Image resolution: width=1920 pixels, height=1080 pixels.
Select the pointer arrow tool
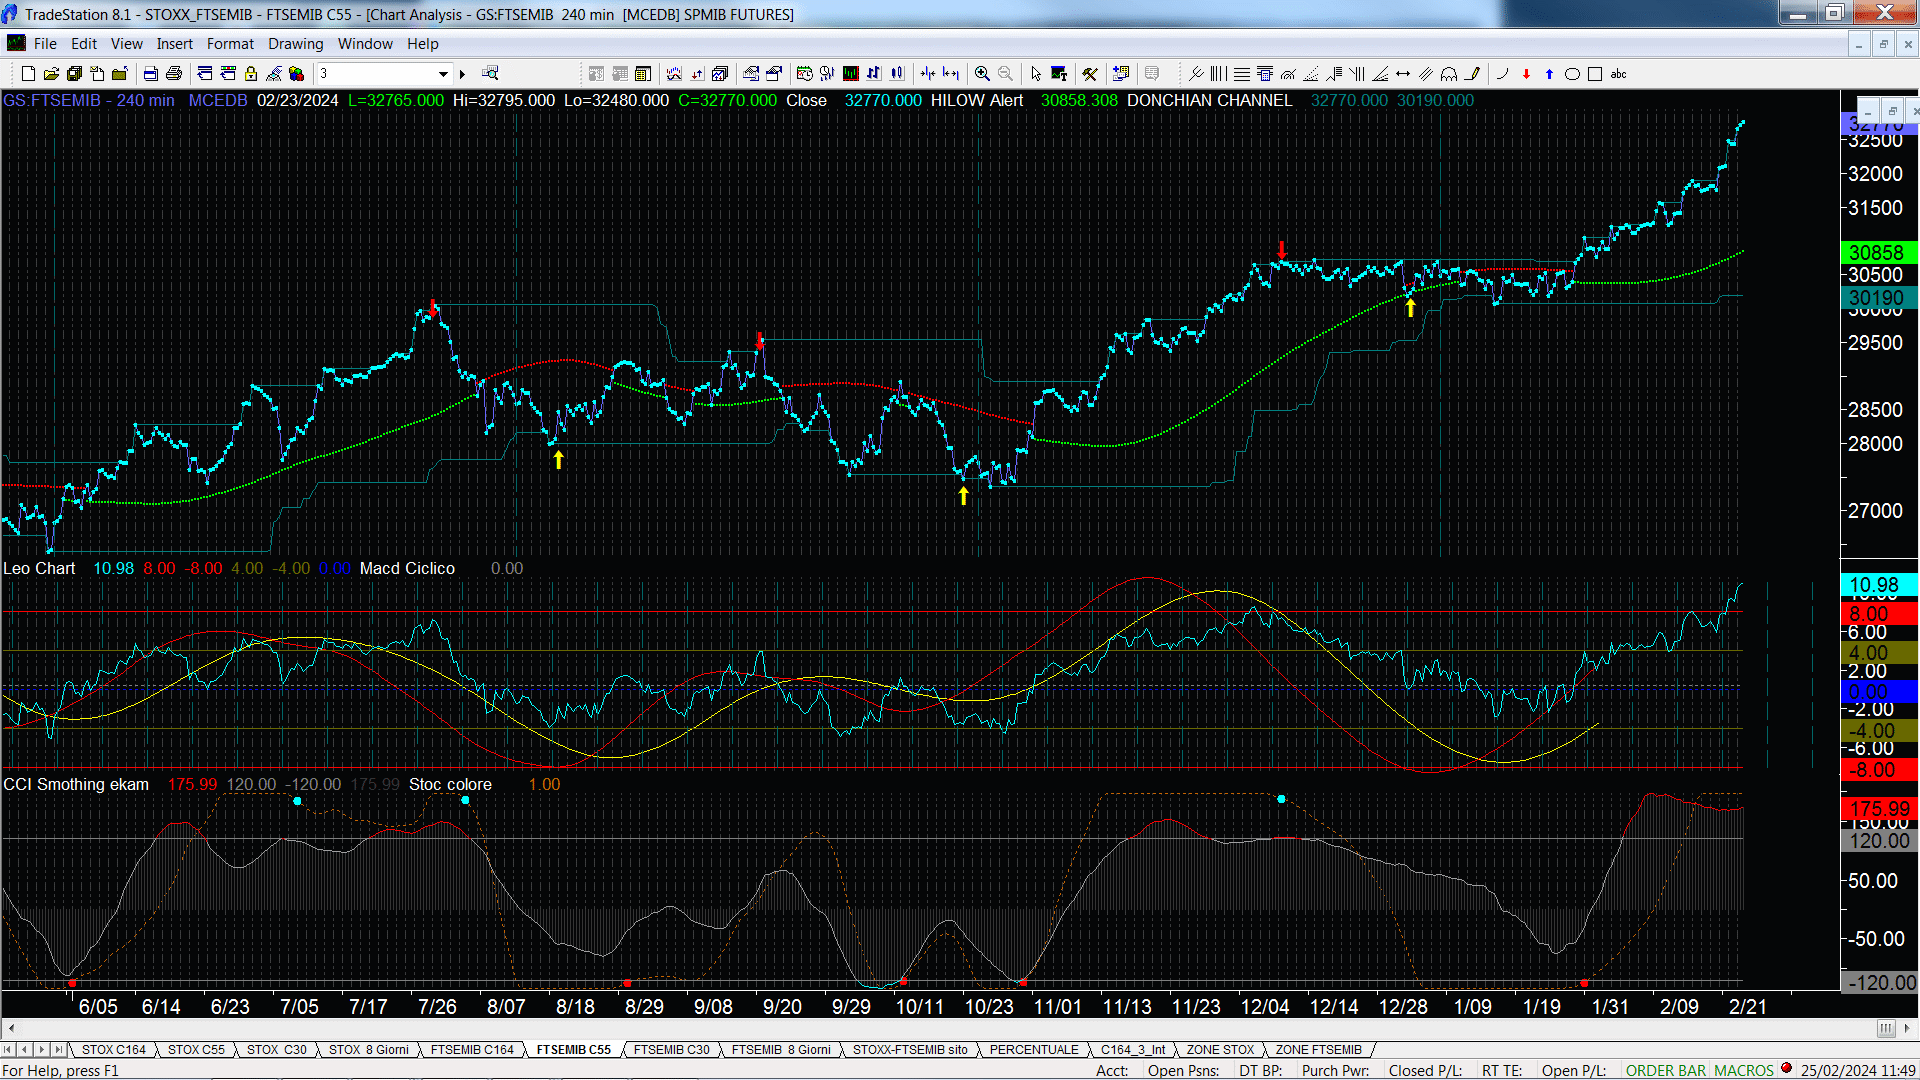pyautogui.click(x=1036, y=73)
